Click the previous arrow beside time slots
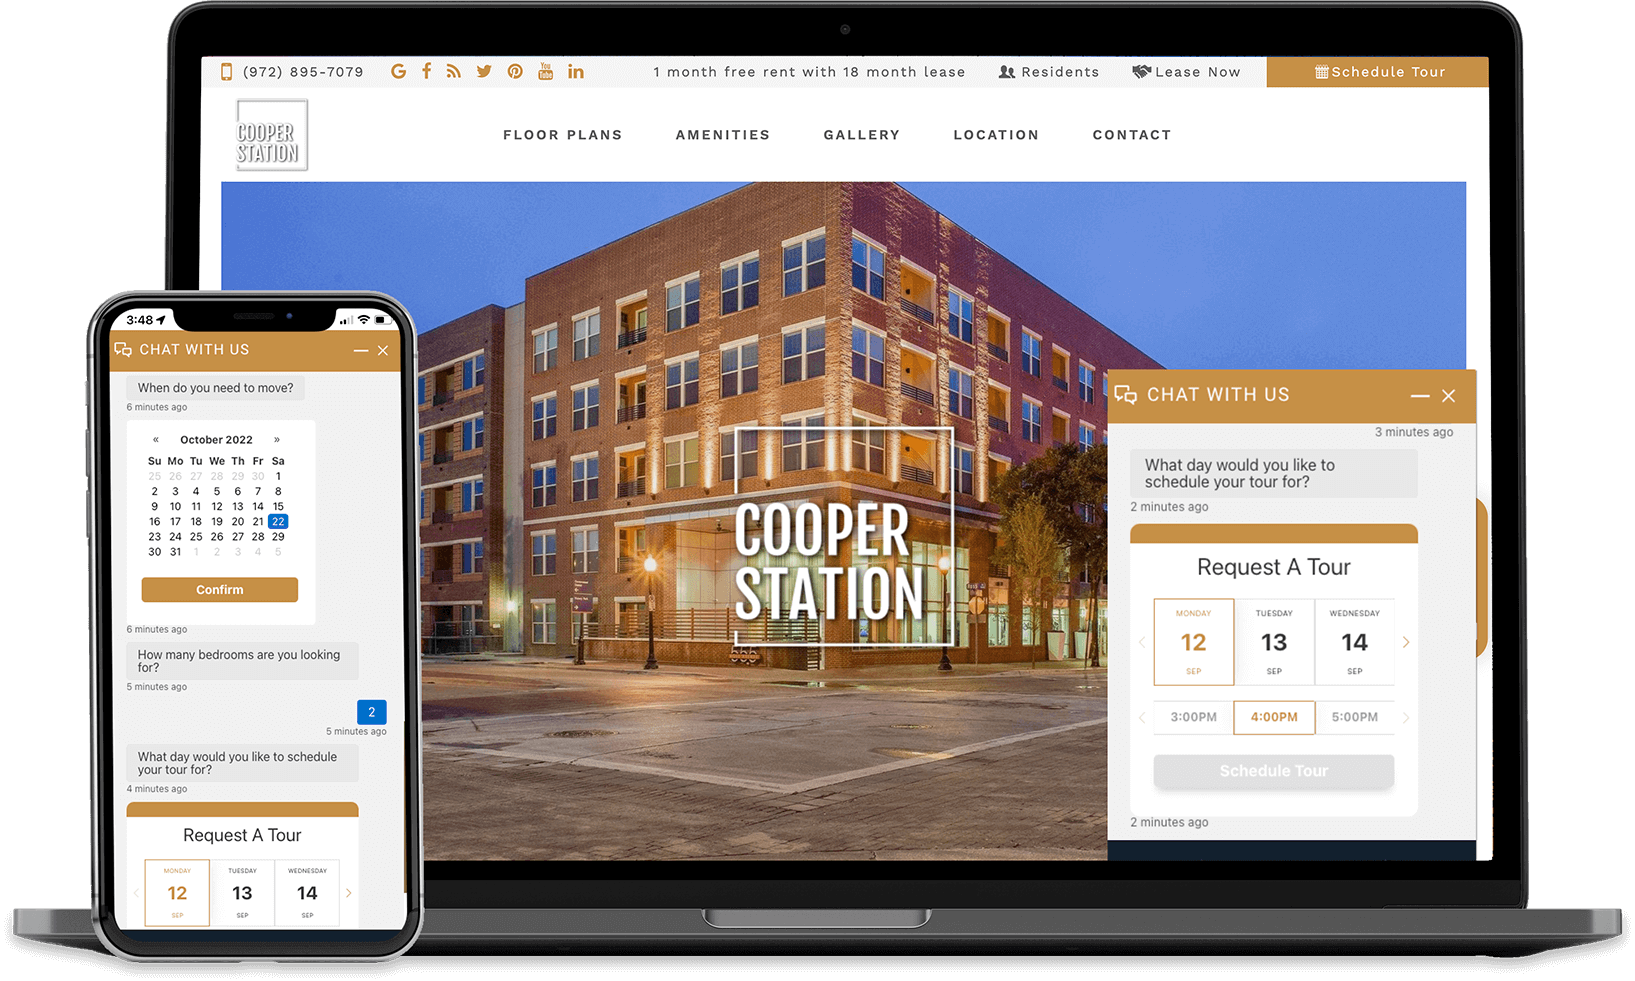The height and width of the screenshot is (981, 1635). pos(1142,717)
